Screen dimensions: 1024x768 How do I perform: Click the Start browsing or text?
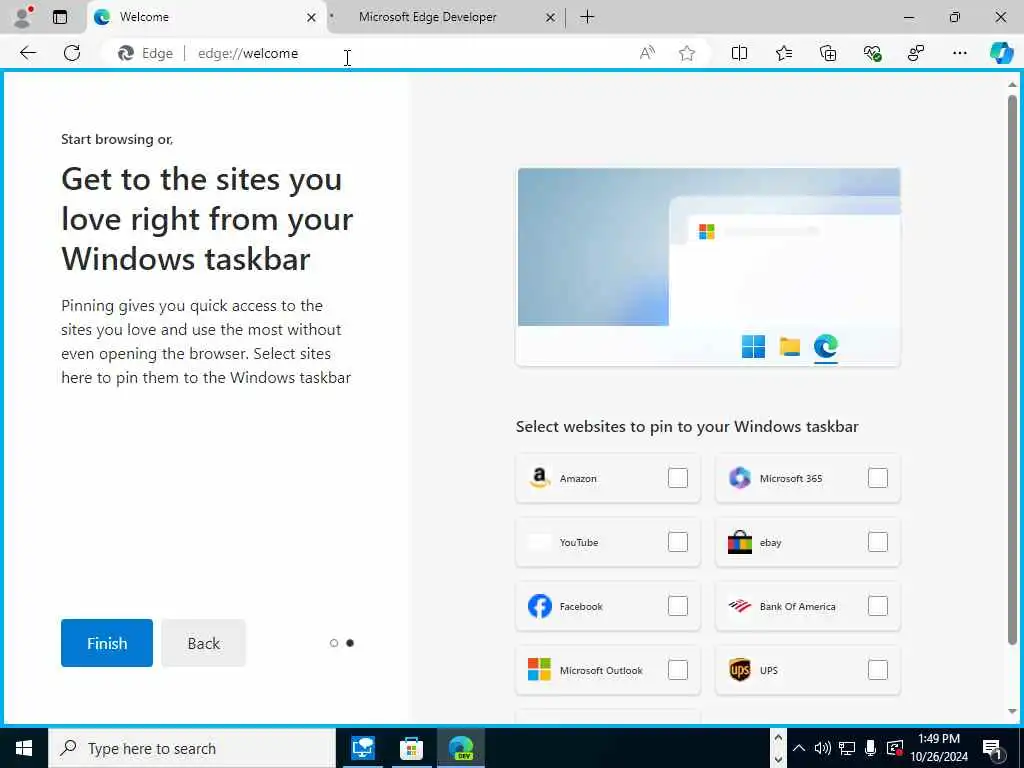(117, 139)
